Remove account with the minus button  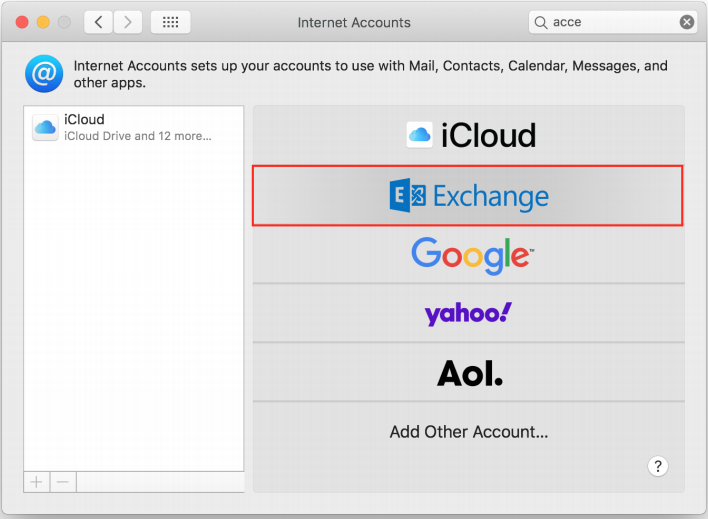63,482
